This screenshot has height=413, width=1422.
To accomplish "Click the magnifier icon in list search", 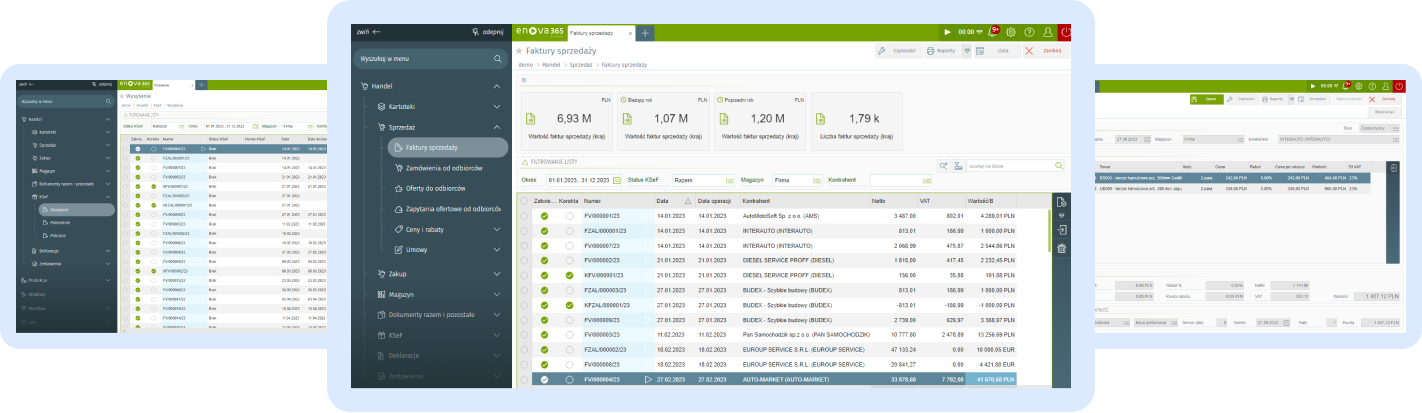I will pos(1059,166).
